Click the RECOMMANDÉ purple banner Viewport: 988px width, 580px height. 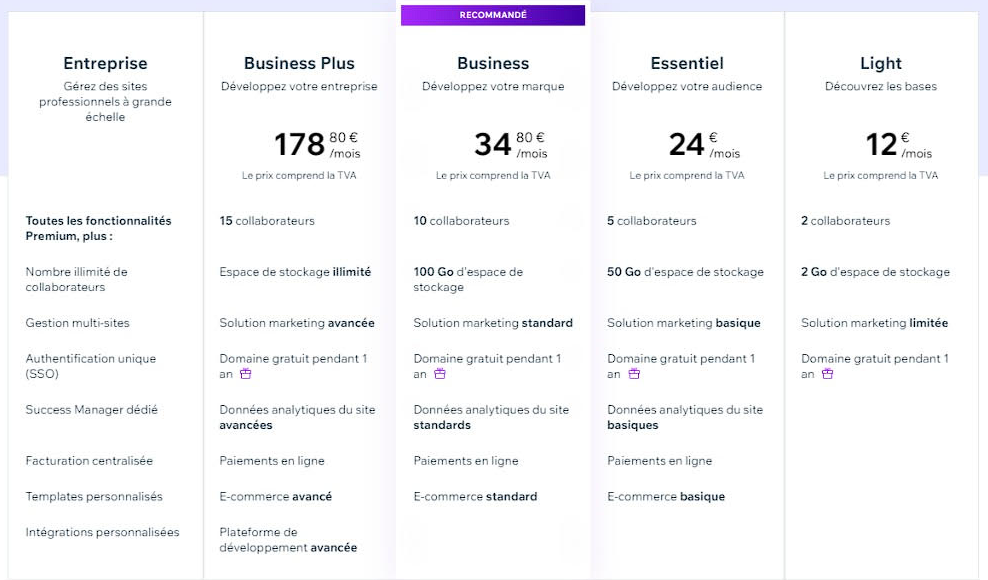[493, 15]
